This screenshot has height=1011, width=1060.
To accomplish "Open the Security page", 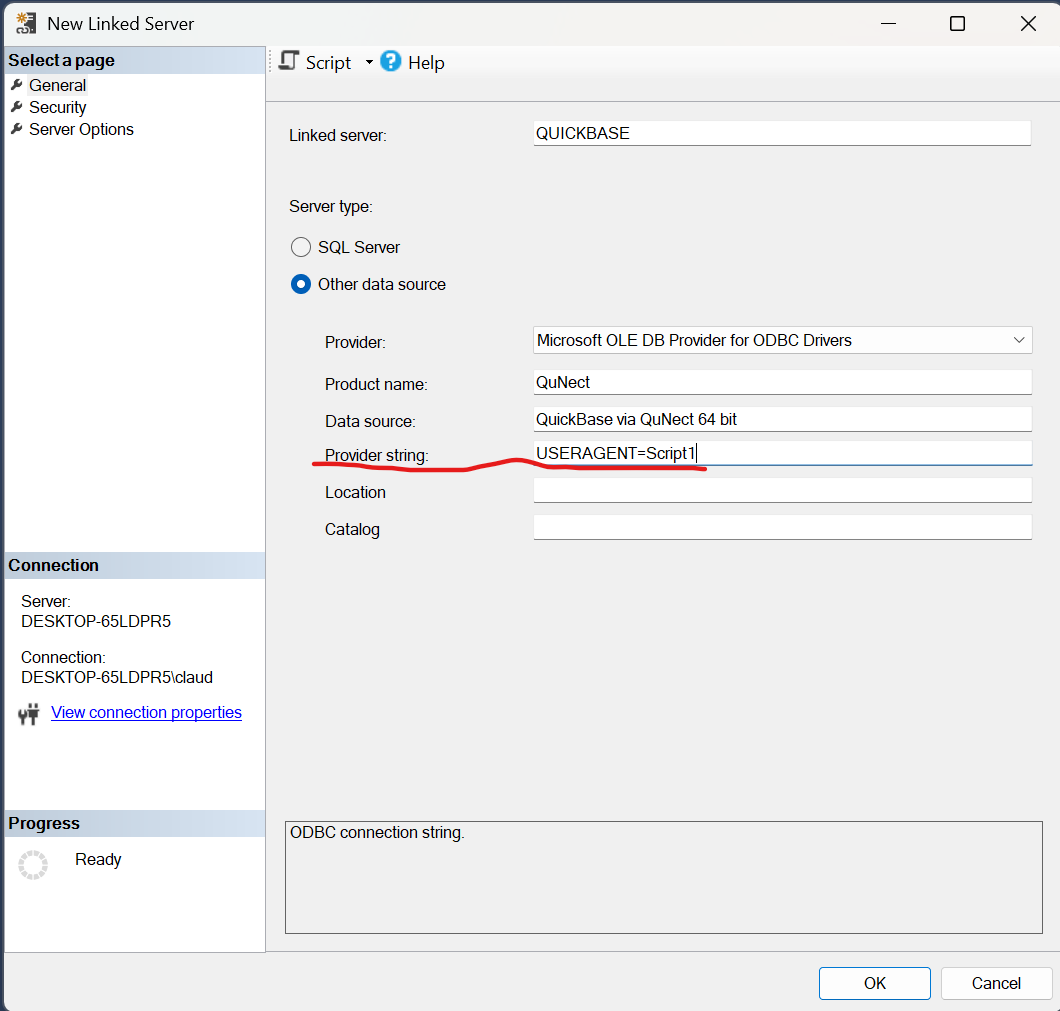I will (57, 107).
